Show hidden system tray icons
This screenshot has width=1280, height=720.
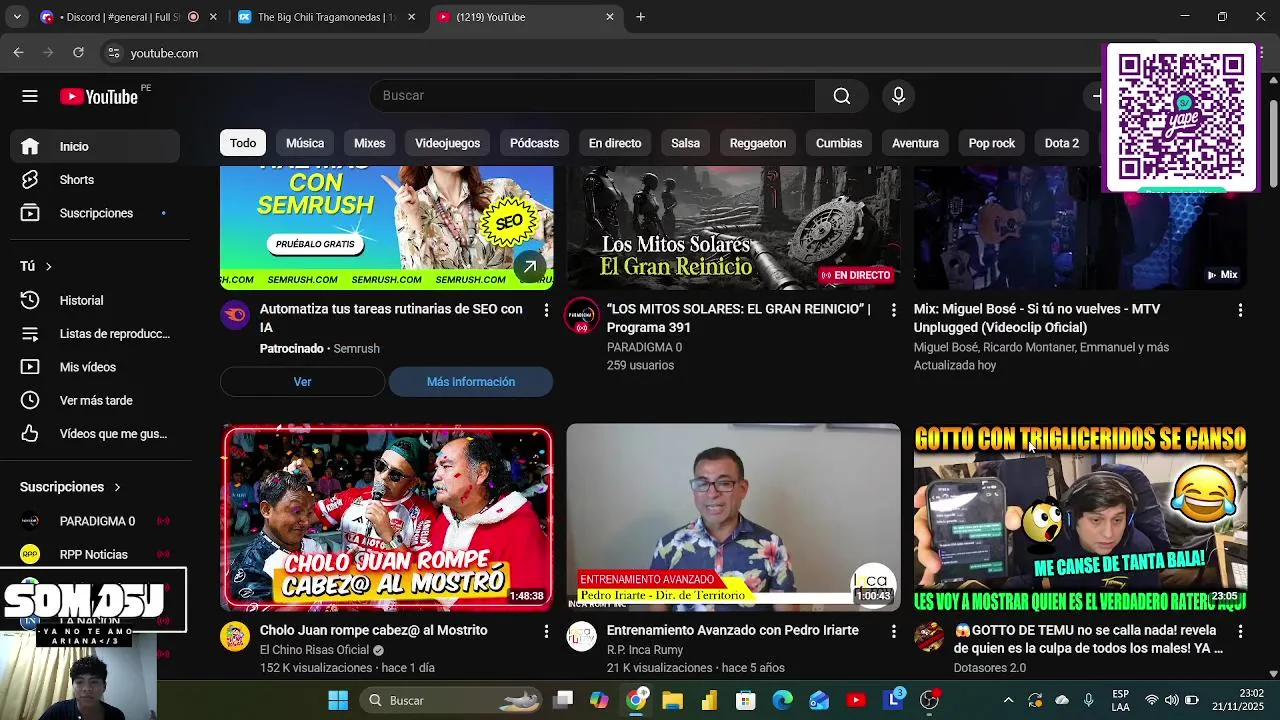[1008, 700]
